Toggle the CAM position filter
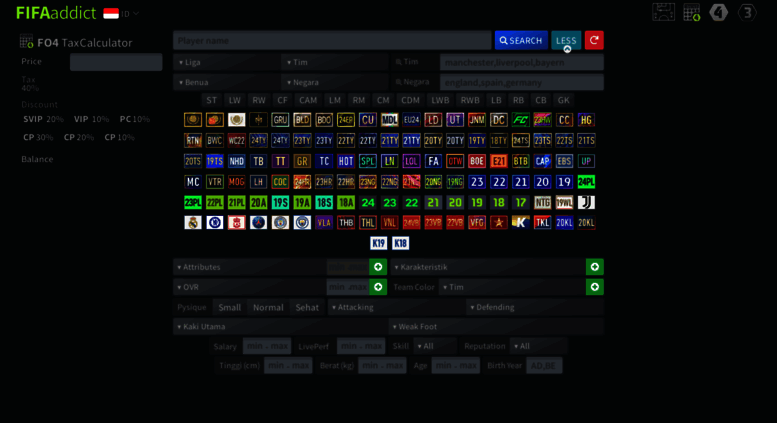This screenshot has width=777, height=423. (x=308, y=100)
